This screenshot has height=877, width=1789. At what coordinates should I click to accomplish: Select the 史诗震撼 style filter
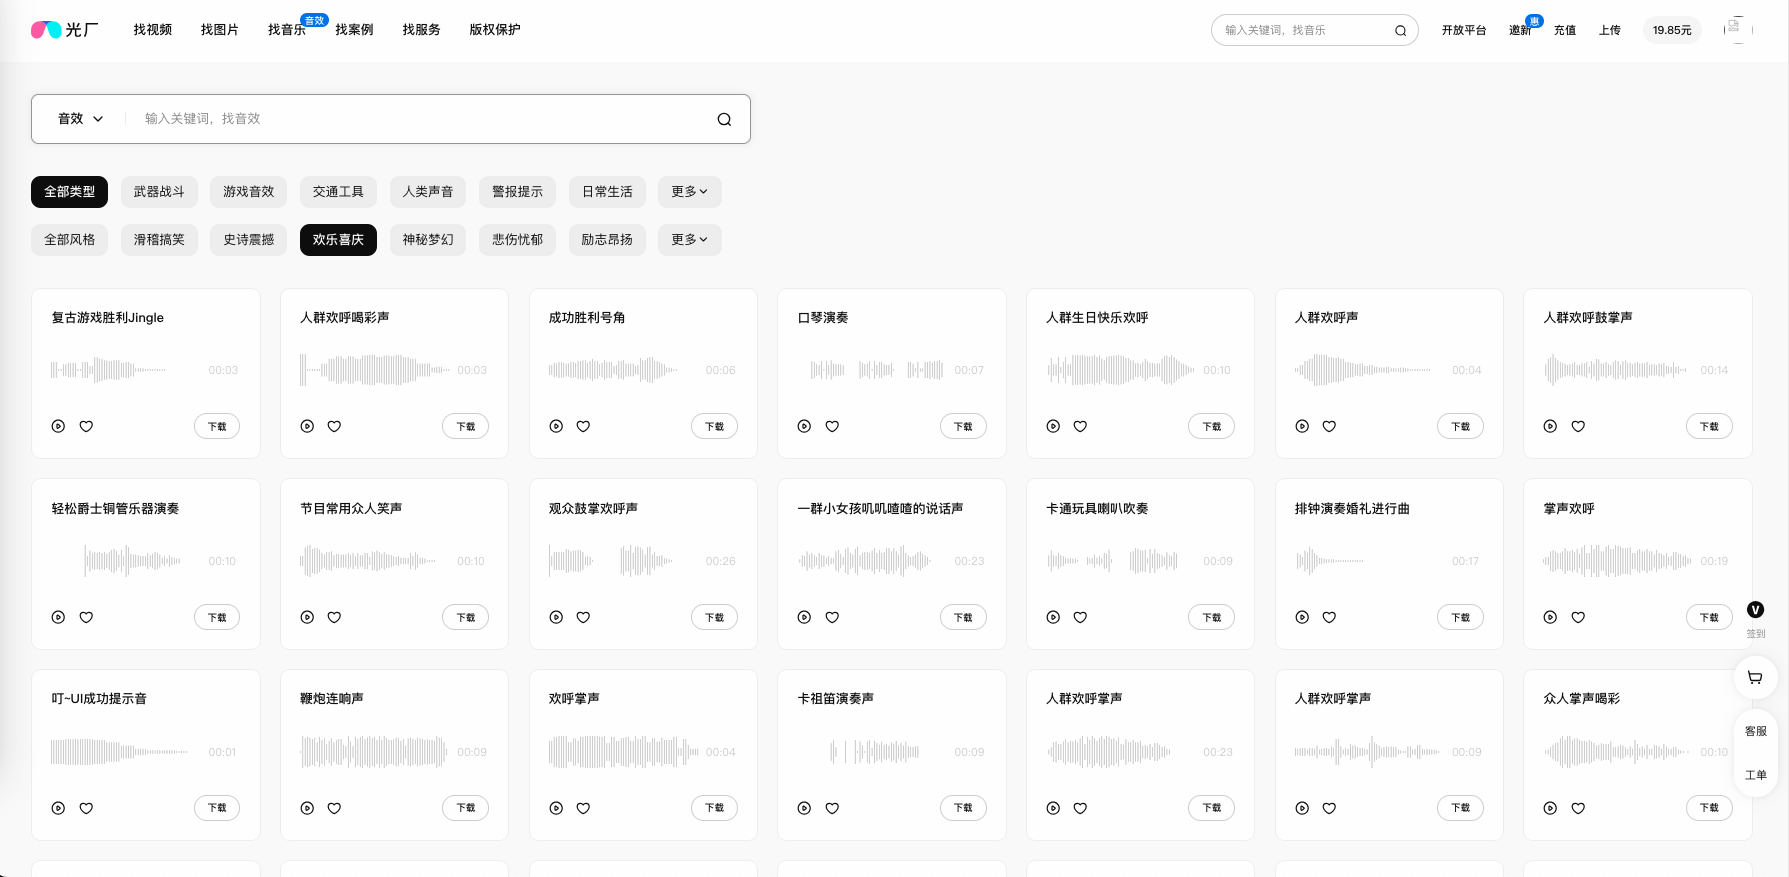point(249,240)
